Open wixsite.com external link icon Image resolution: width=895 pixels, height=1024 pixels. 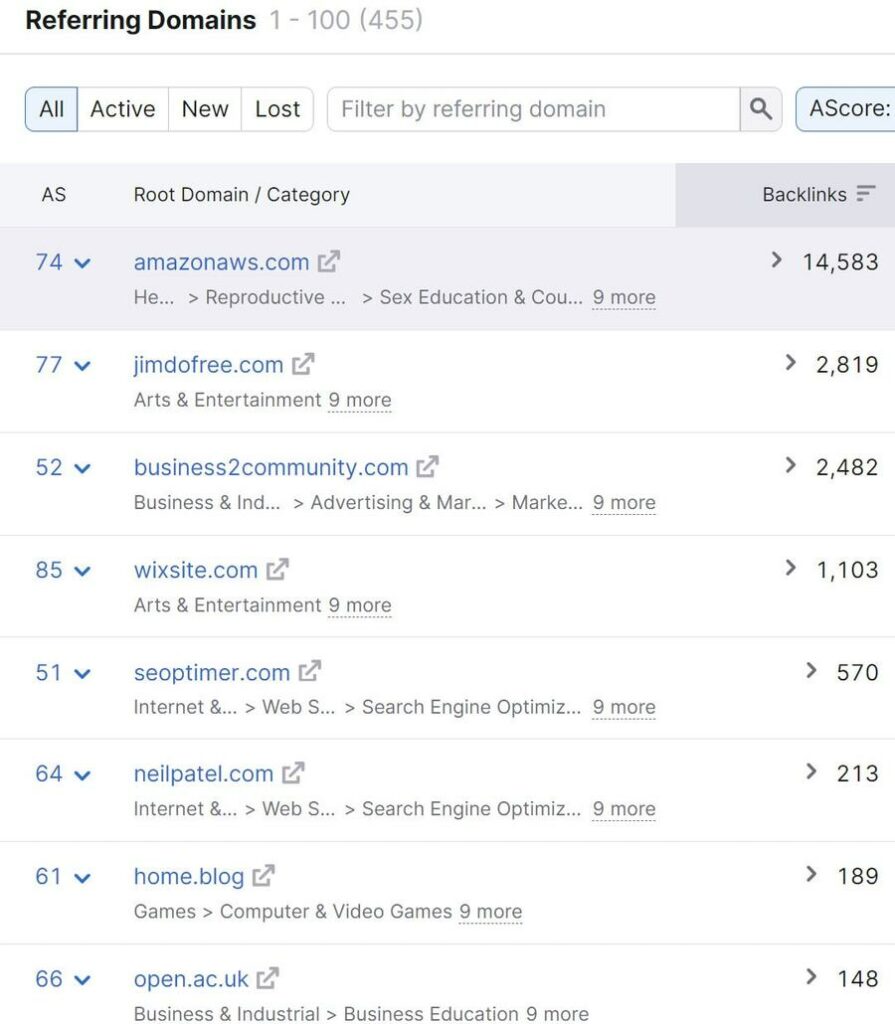(x=278, y=569)
